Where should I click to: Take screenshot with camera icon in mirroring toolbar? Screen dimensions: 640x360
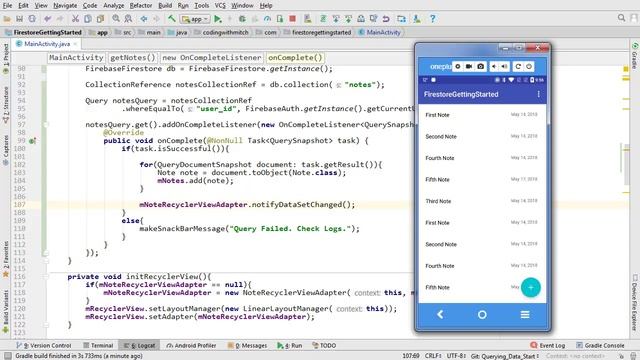480,67
